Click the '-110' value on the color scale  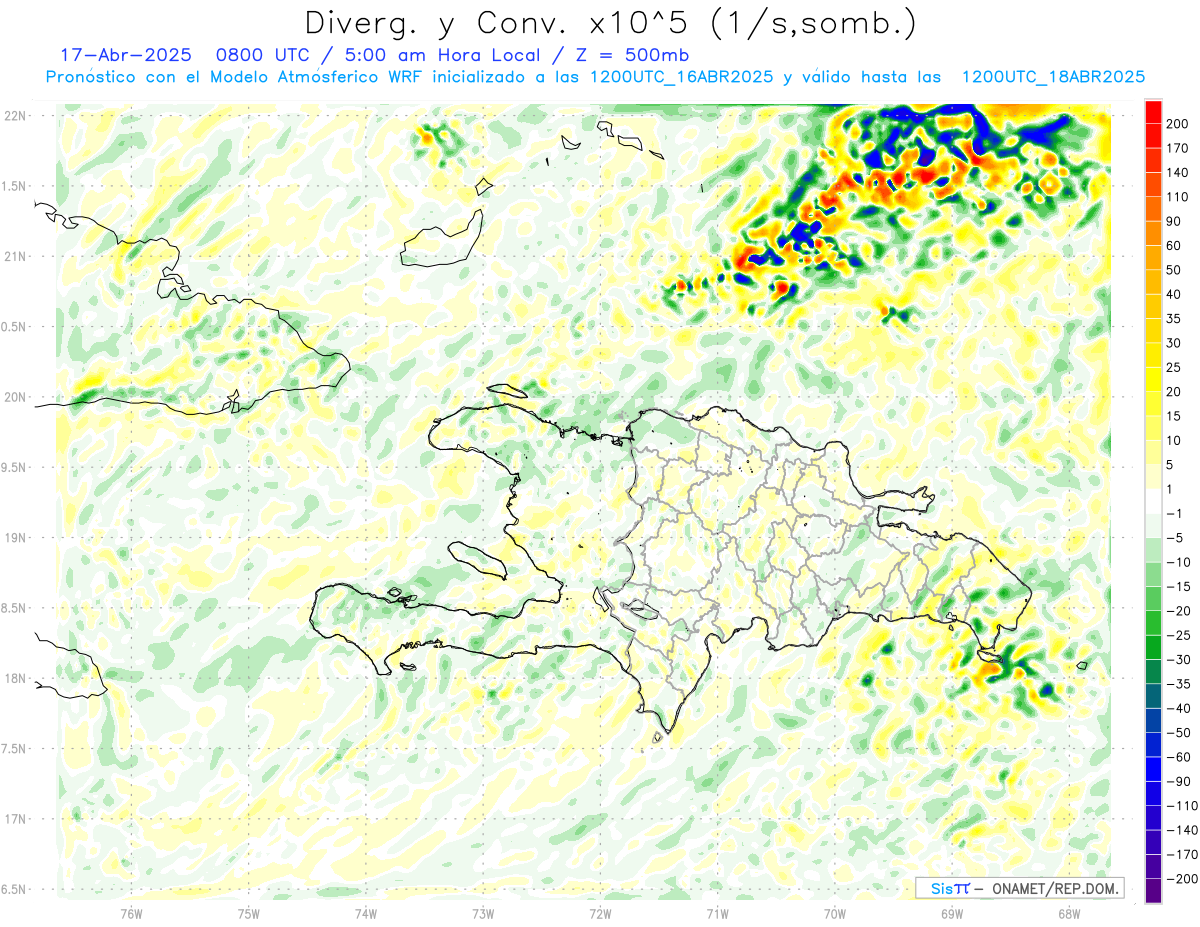(1182, 806)
